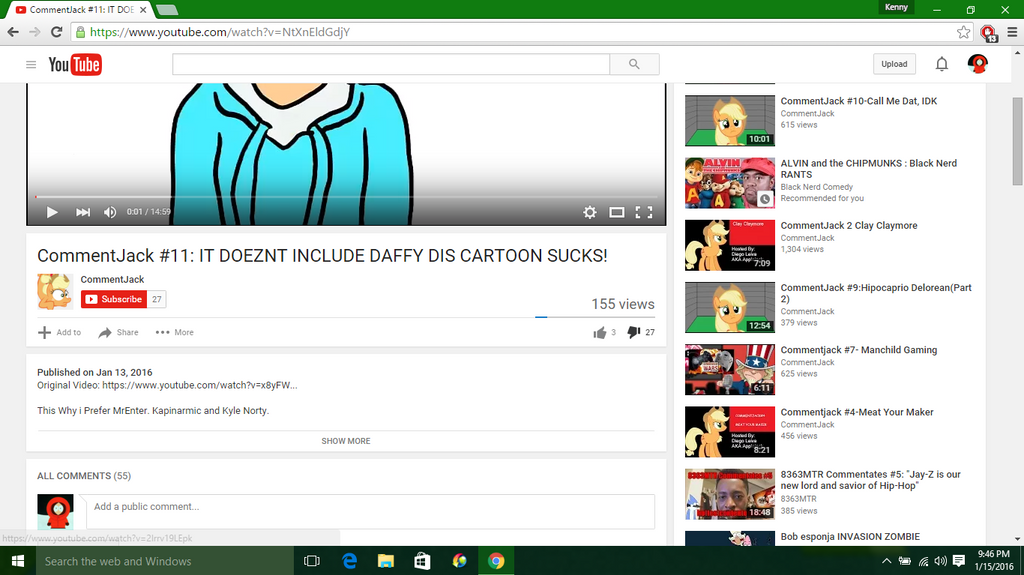Image resolution: width=1024 pixels, height=575 pixels.
Task: Bookmark this page star
Action: pos(963,32)
